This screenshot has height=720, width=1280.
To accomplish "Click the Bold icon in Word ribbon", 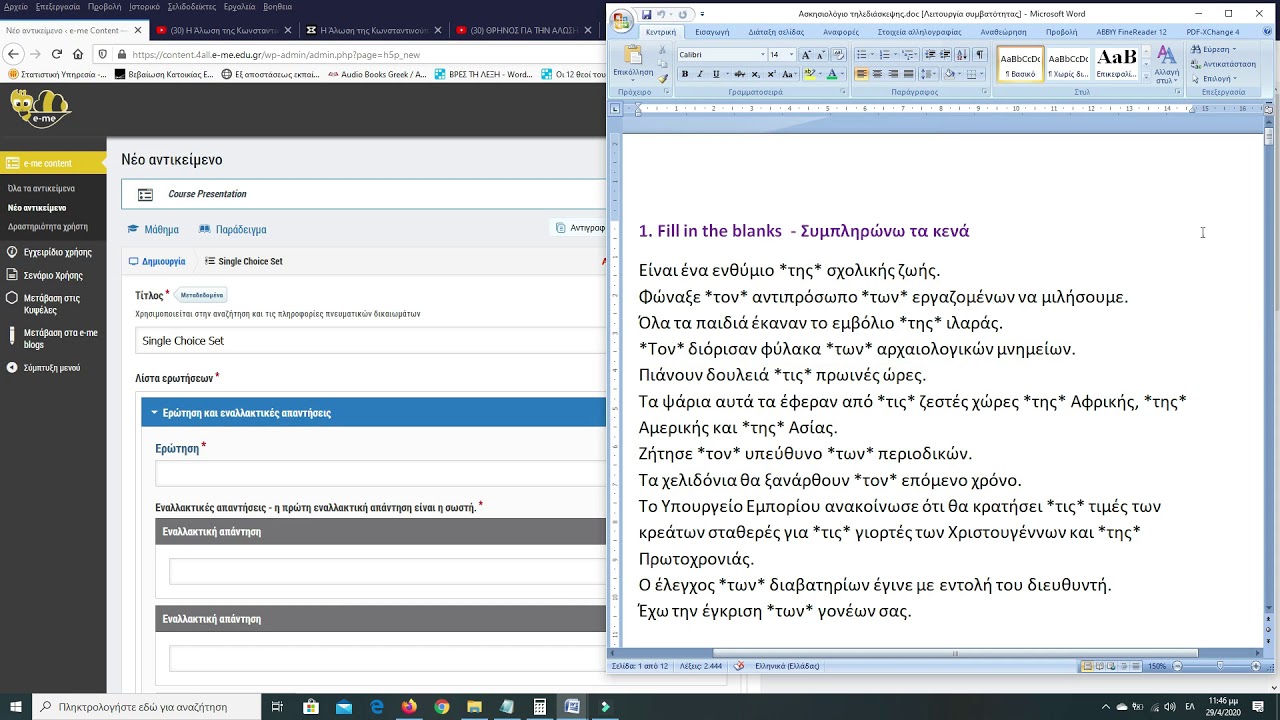I will [x=685, y=74].
